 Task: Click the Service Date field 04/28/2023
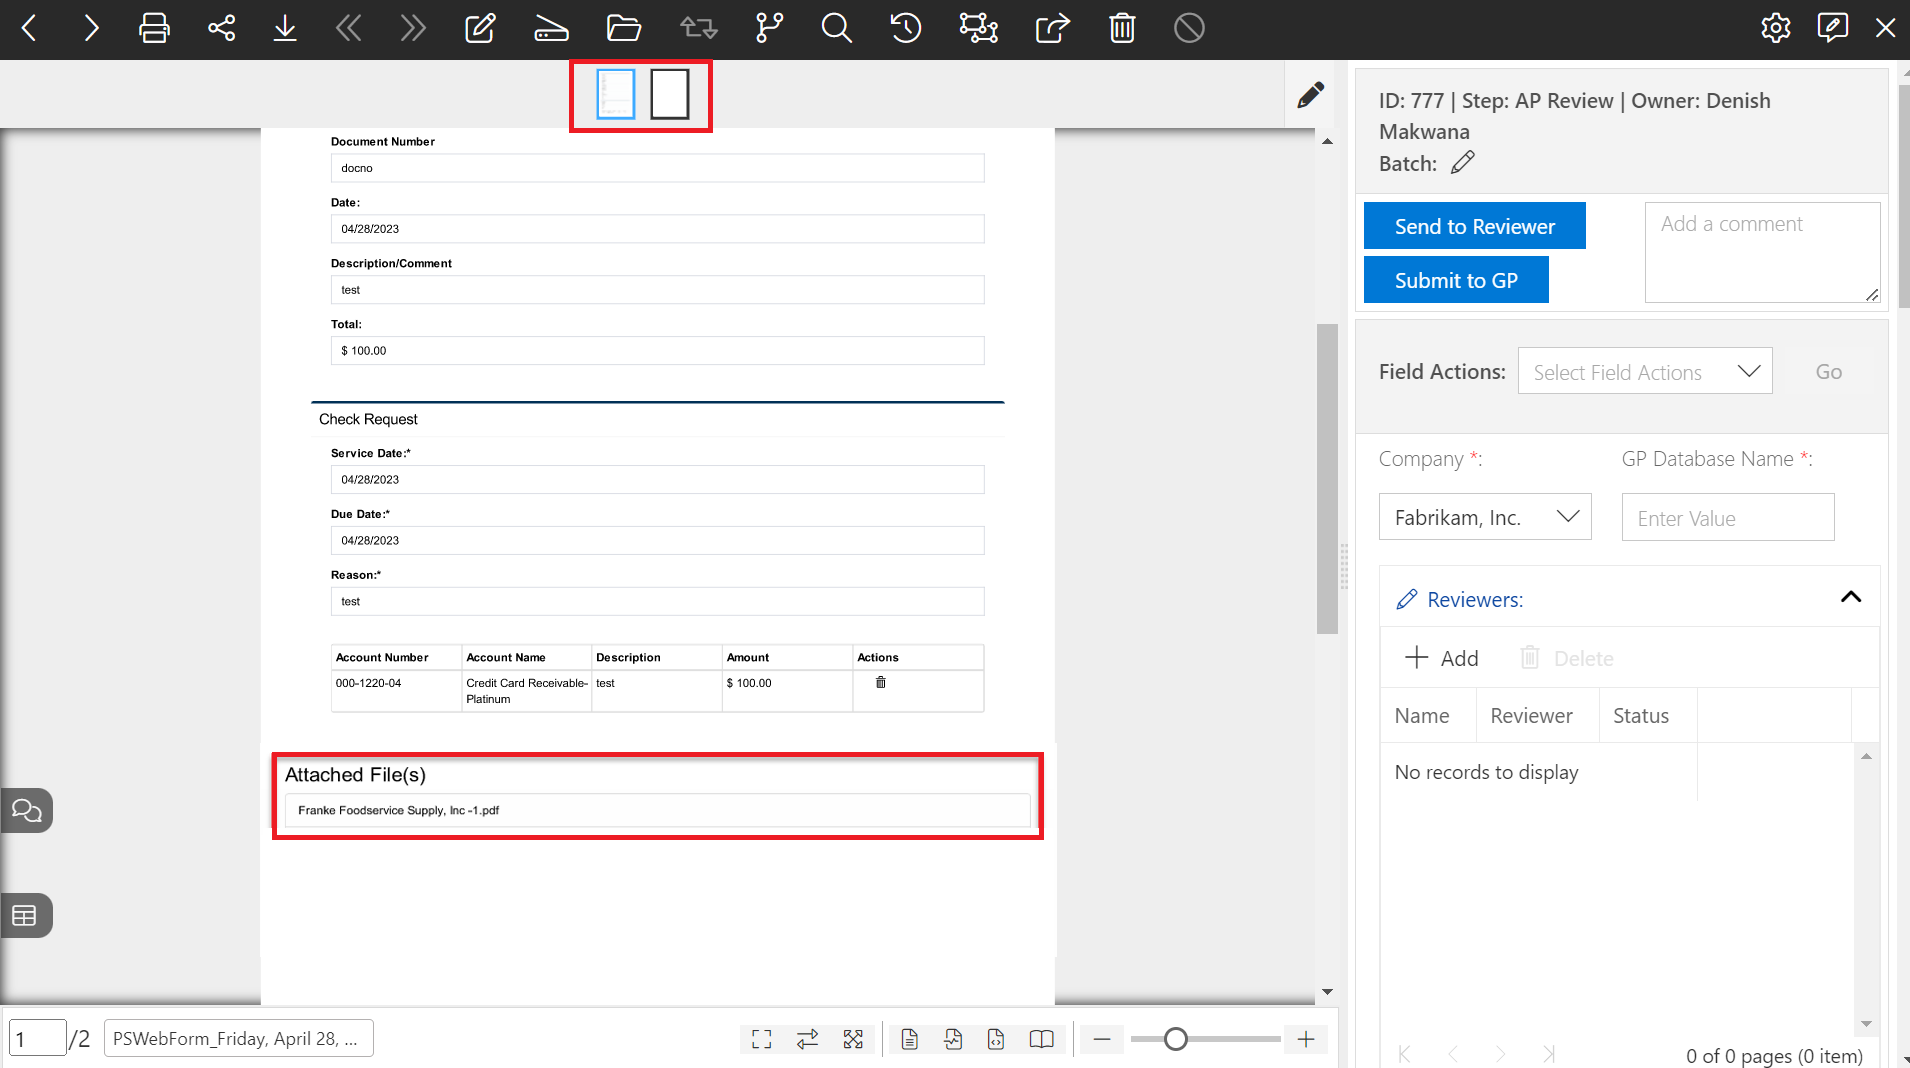coord(657,479)
